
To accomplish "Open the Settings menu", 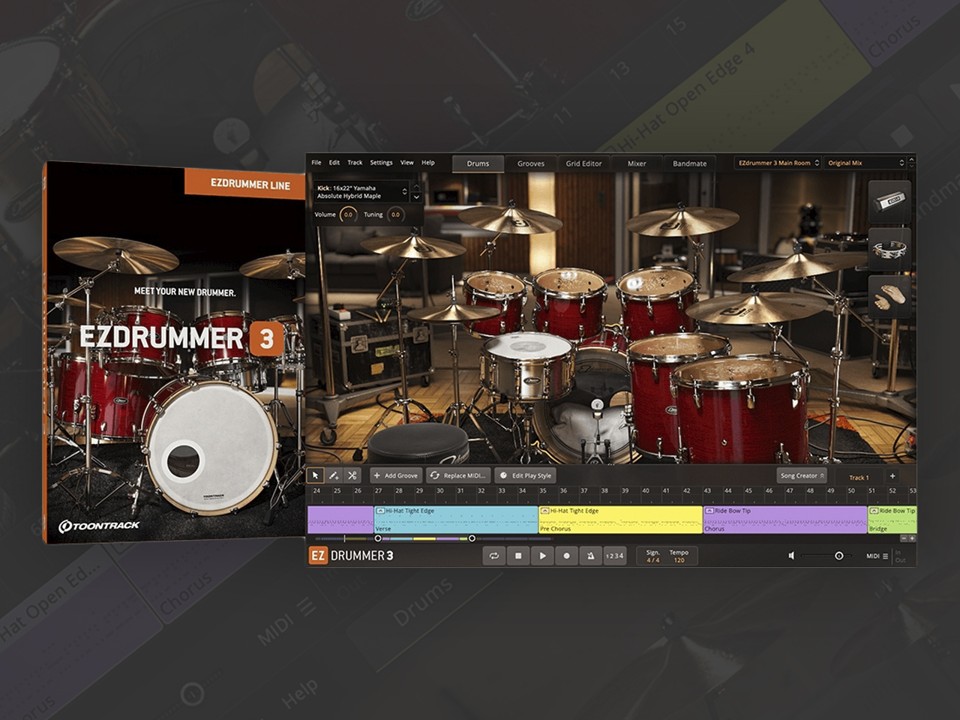I will (381, 163).
